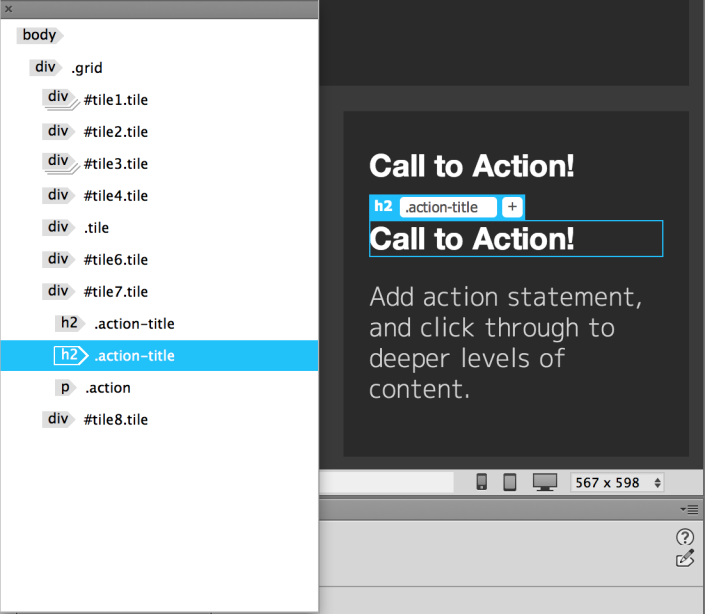Switch to desktop size preview

[545, 482]
